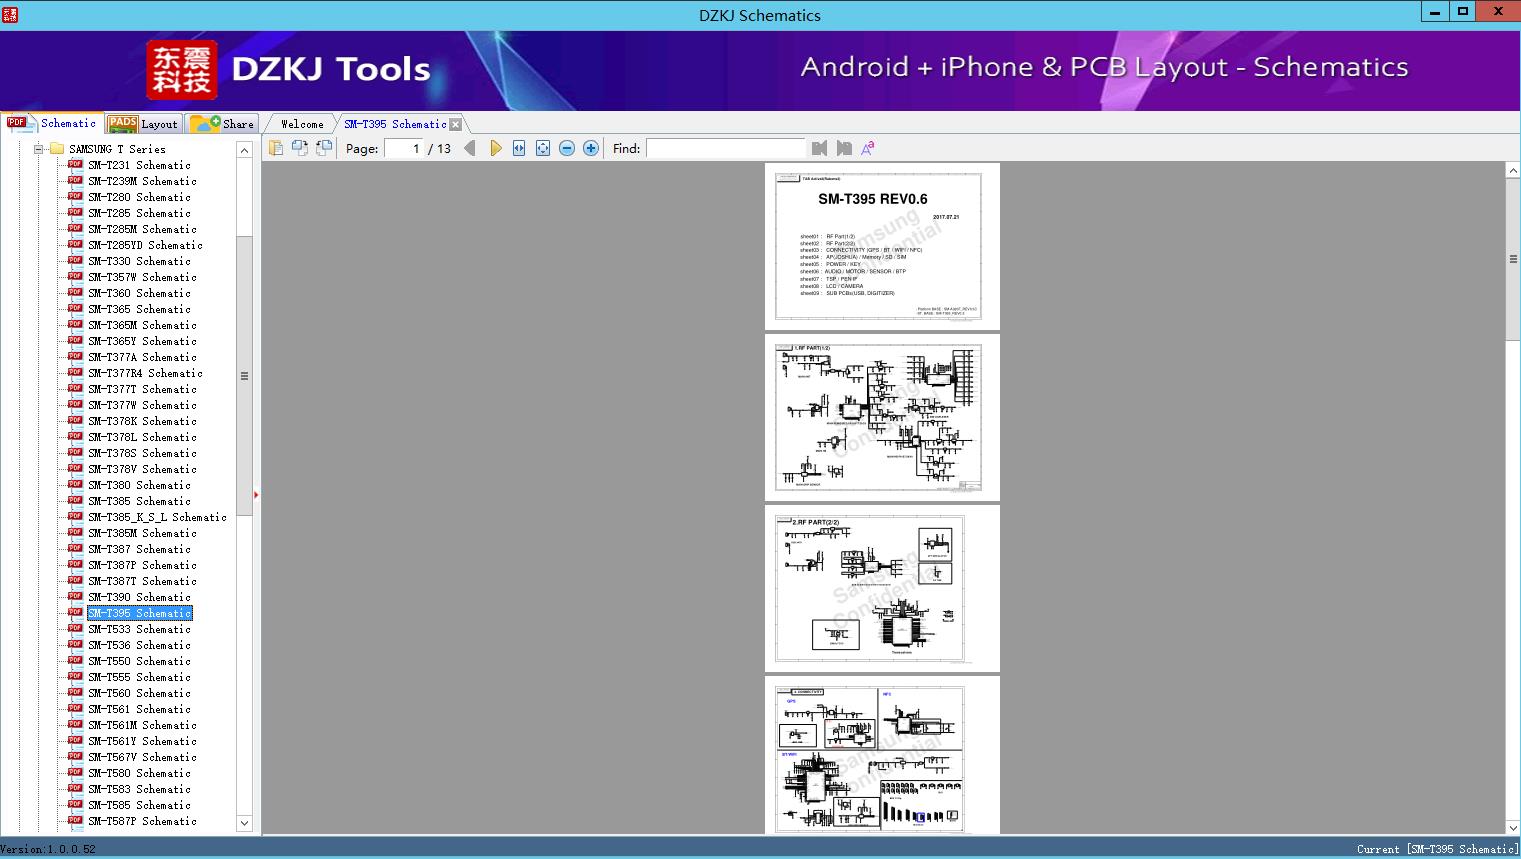Image resolution: width=1521 pixels, height=859 pixels.
Task: Click the DZKJ Tools logo
Action: click(x=288, y=69)
